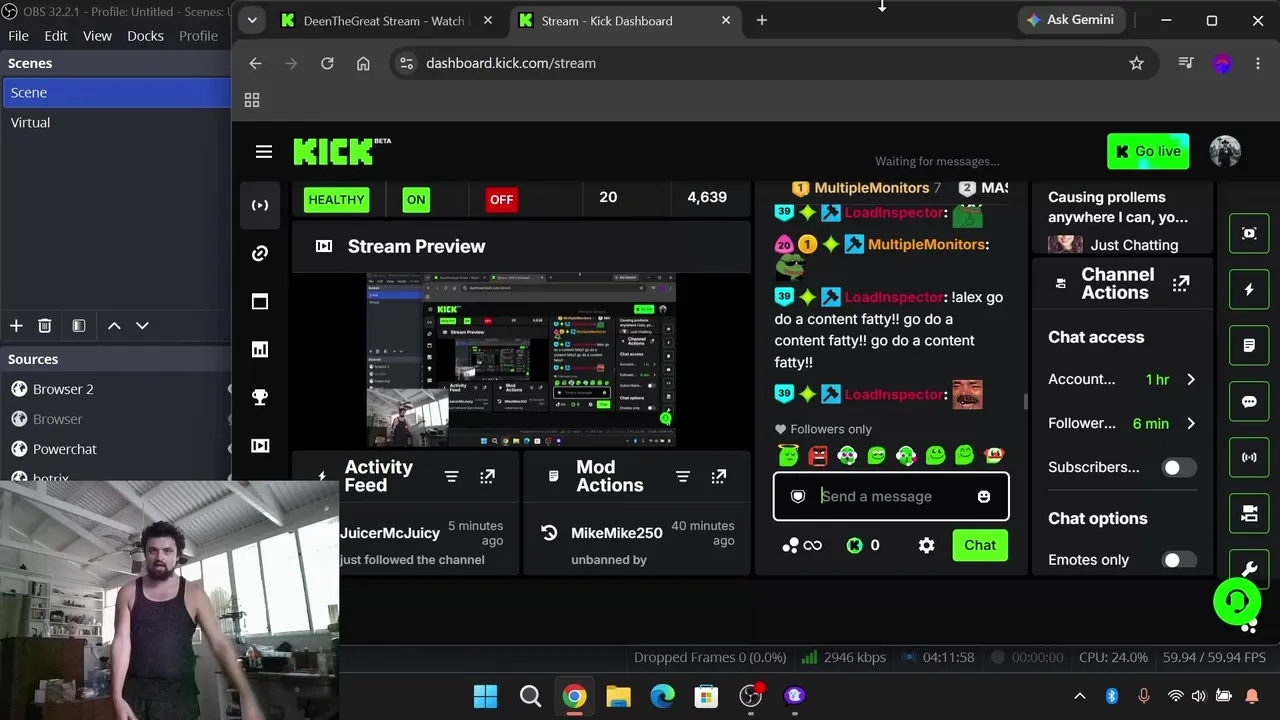Screen dimensions: 1280x720
Task: Open the Stream page in the Kick sidebar
Action: (x=260, y=205)
